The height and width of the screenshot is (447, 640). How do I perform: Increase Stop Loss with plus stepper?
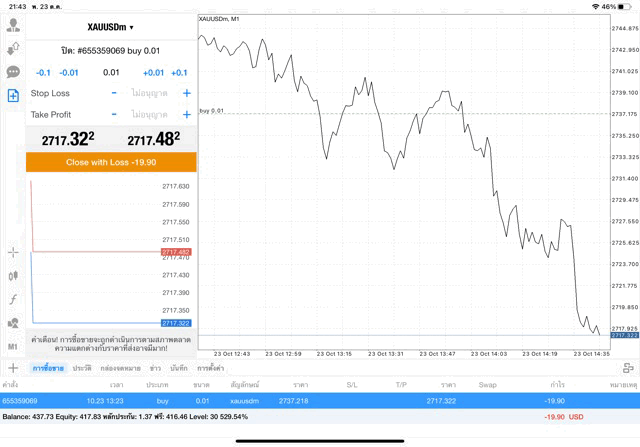(x=186, y=93)
